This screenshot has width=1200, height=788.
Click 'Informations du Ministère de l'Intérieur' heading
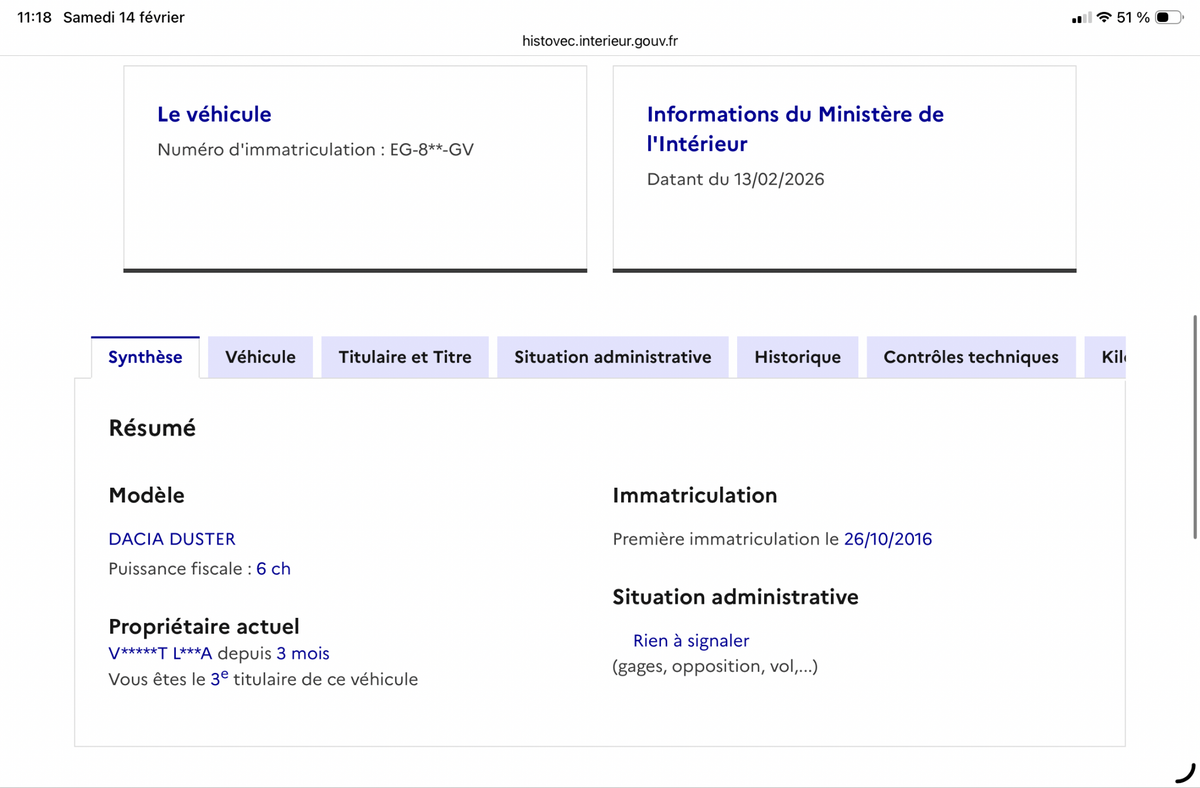tap(795, 128)
